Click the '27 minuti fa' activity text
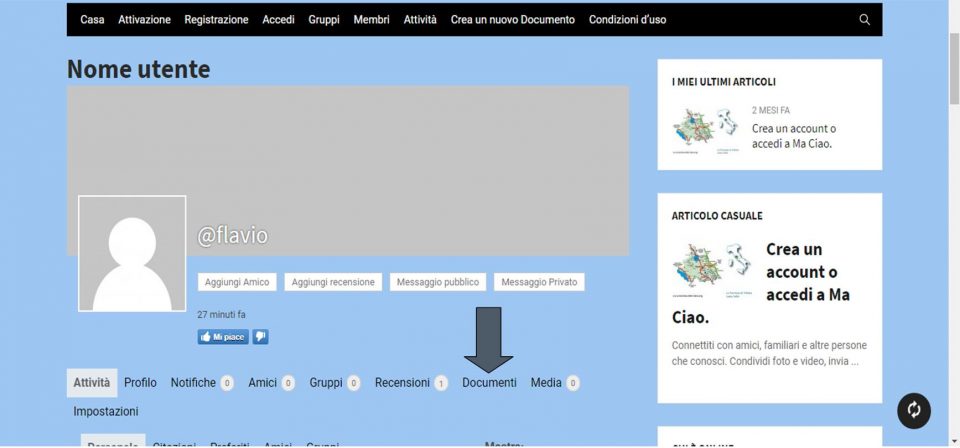Image resolution: width=960 pixels, height=448 pixels. coord(221,315)
